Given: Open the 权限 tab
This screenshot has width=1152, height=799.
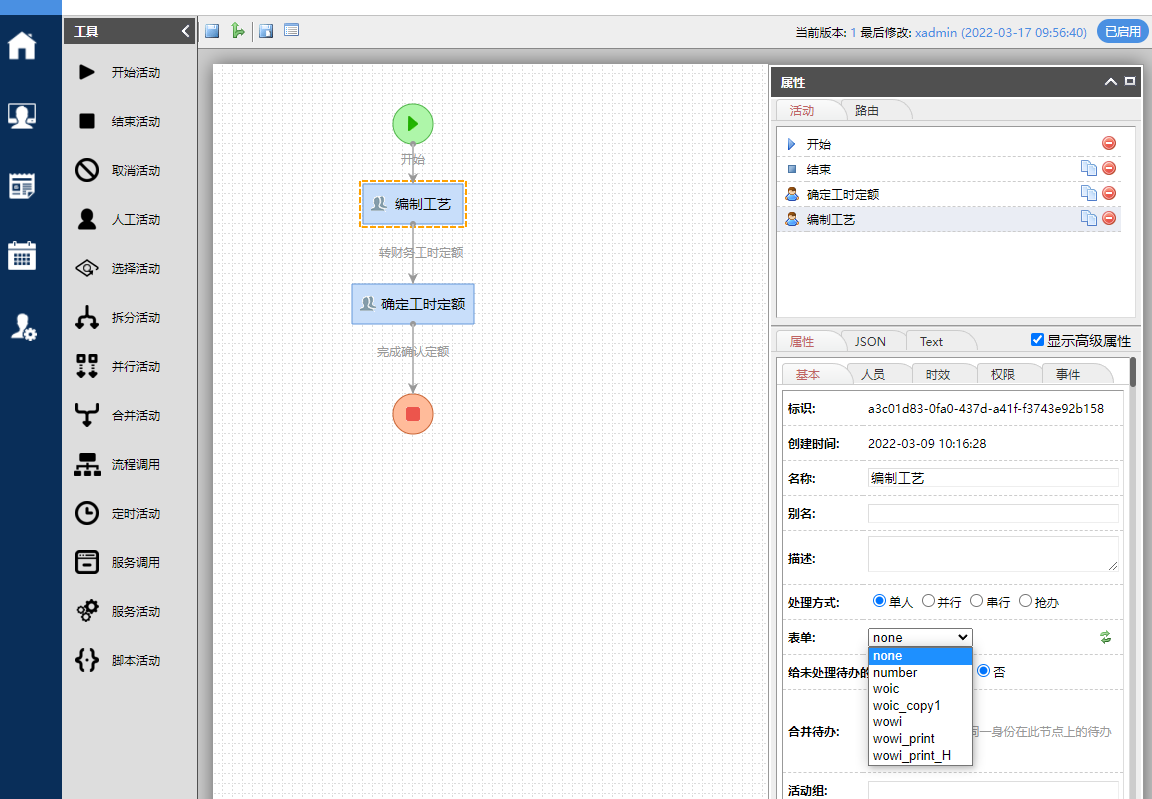Looking at the screenshot, I should [x=1003, y=375].
